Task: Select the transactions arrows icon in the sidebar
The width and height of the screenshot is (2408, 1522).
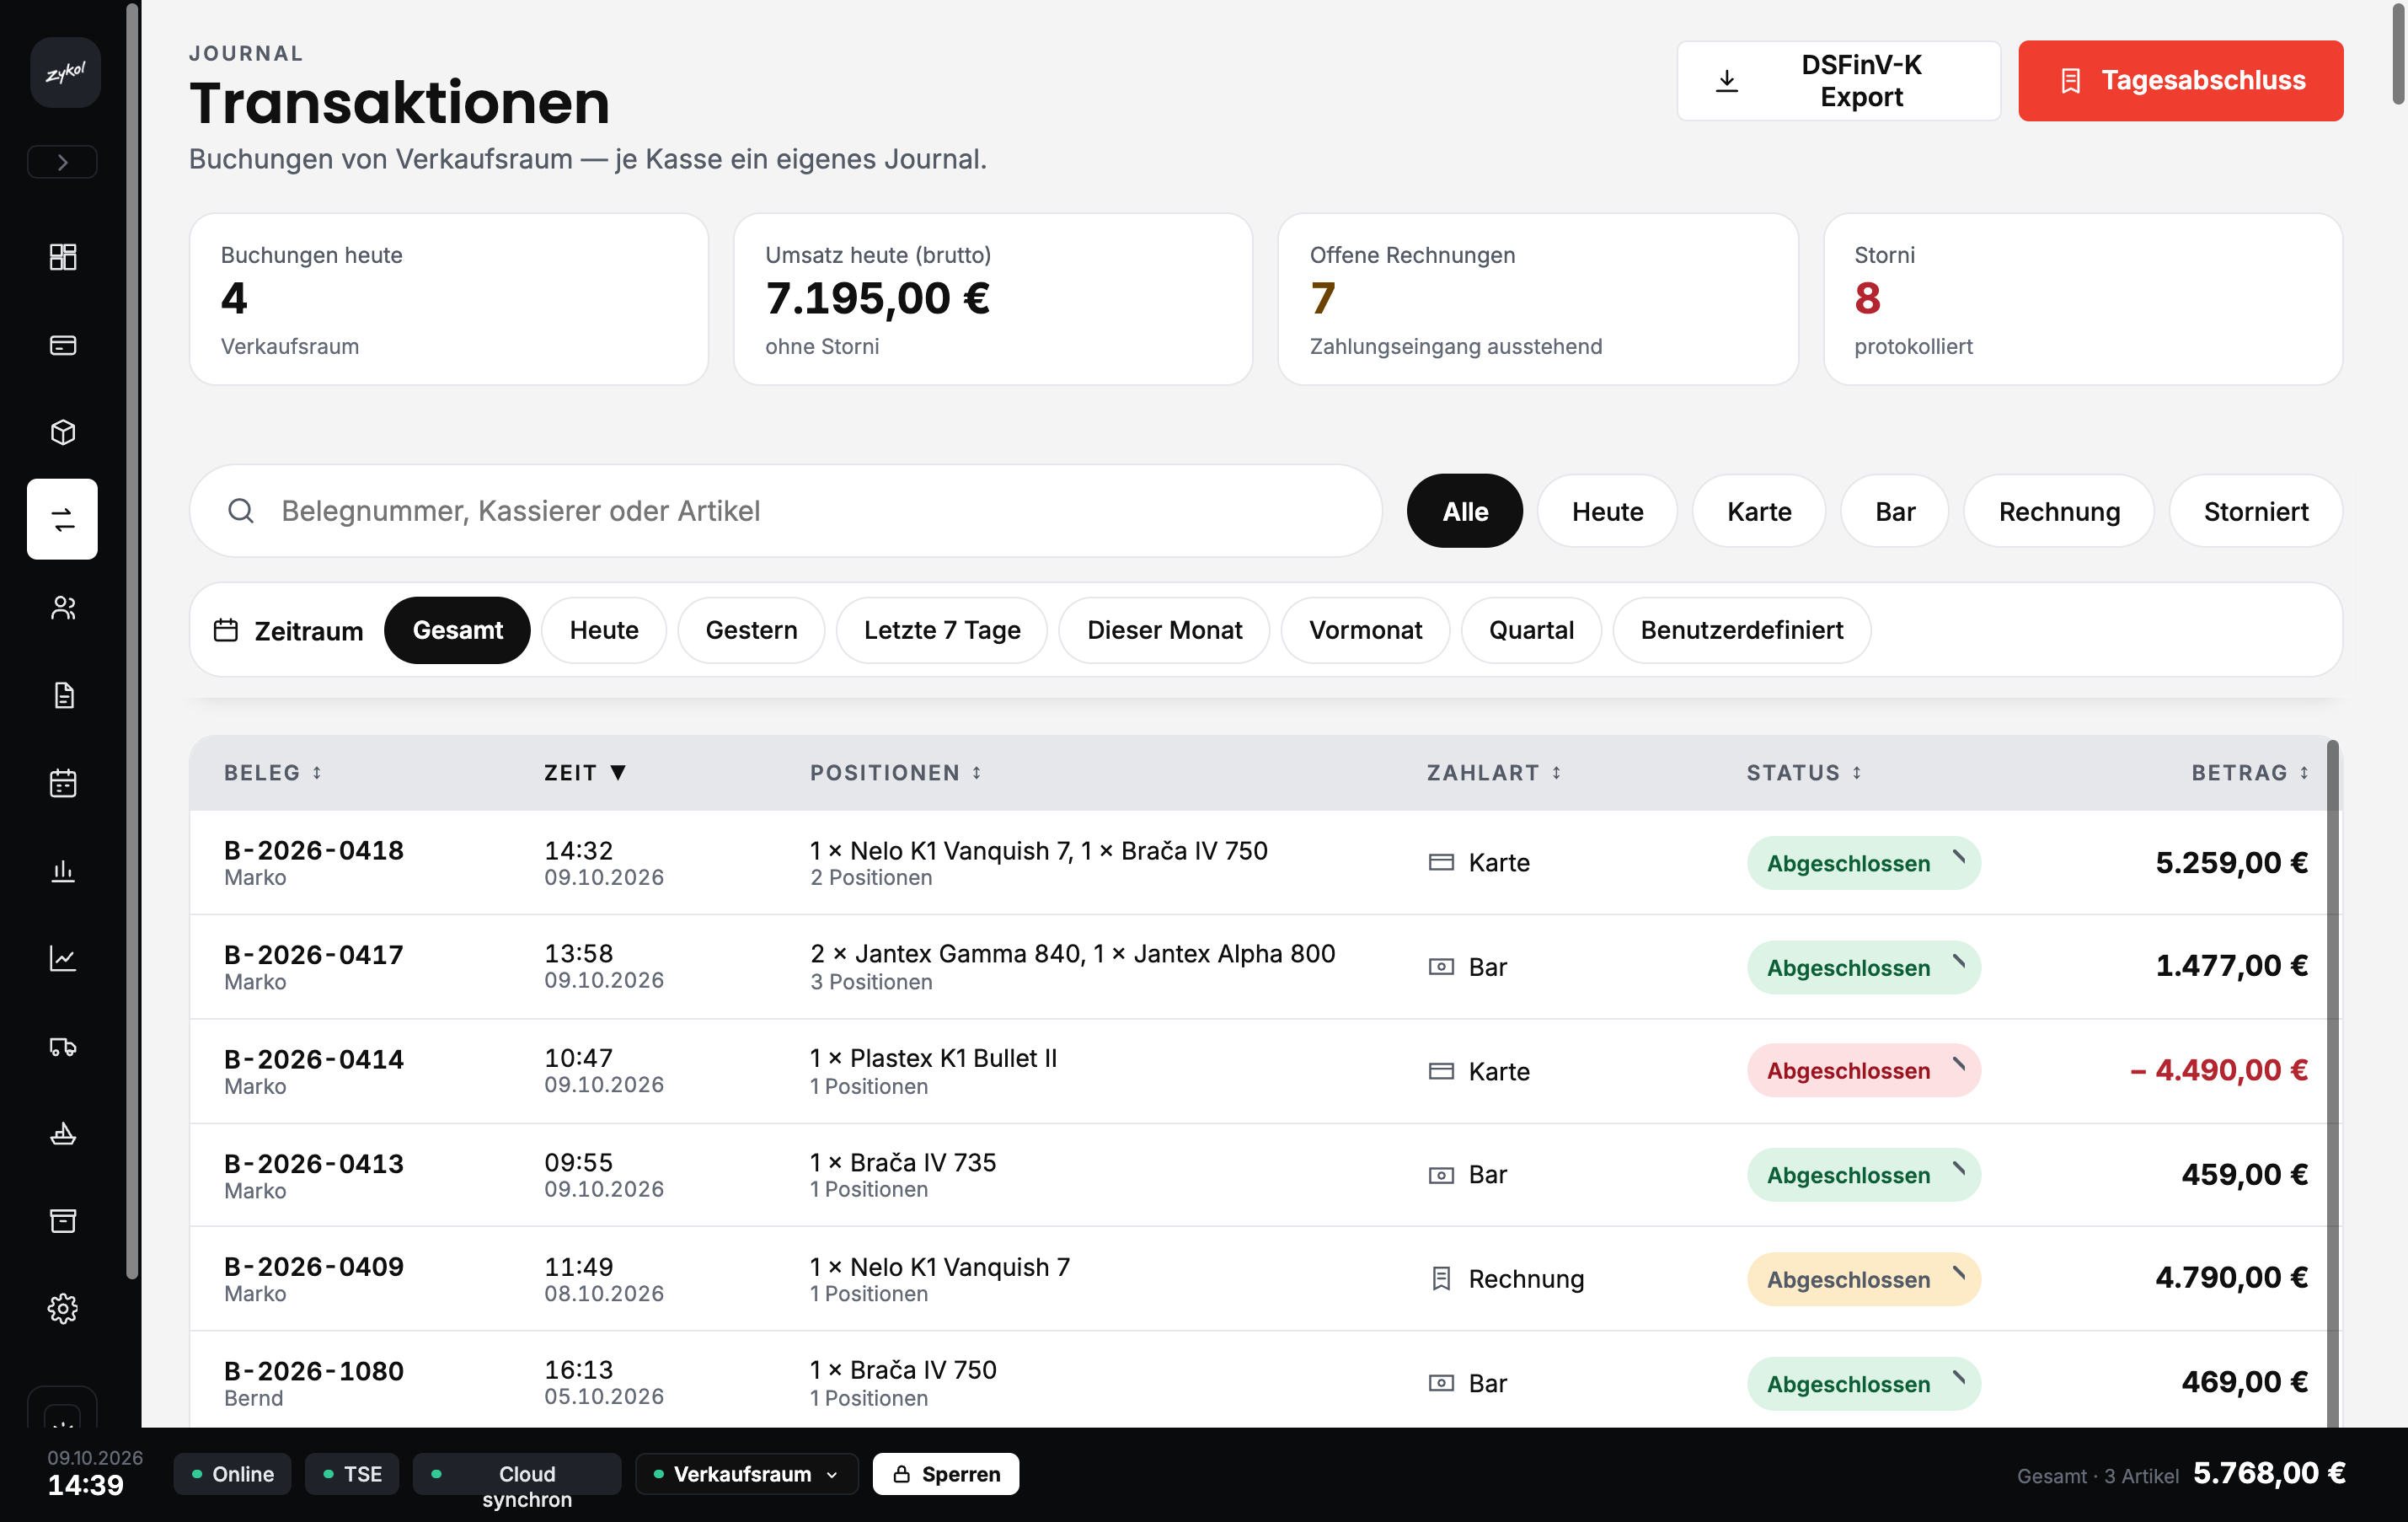Action: pyautogui.click(x=62, y=519)
